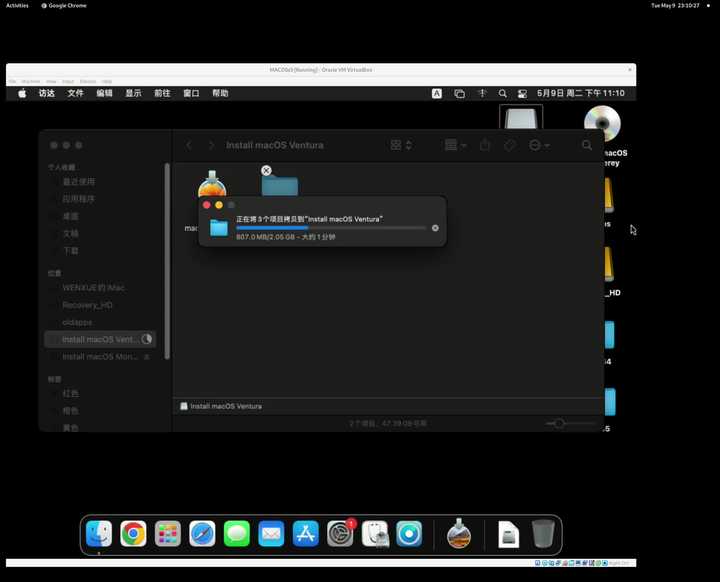Click the stop badge on the copying folder

coord(266,170)
